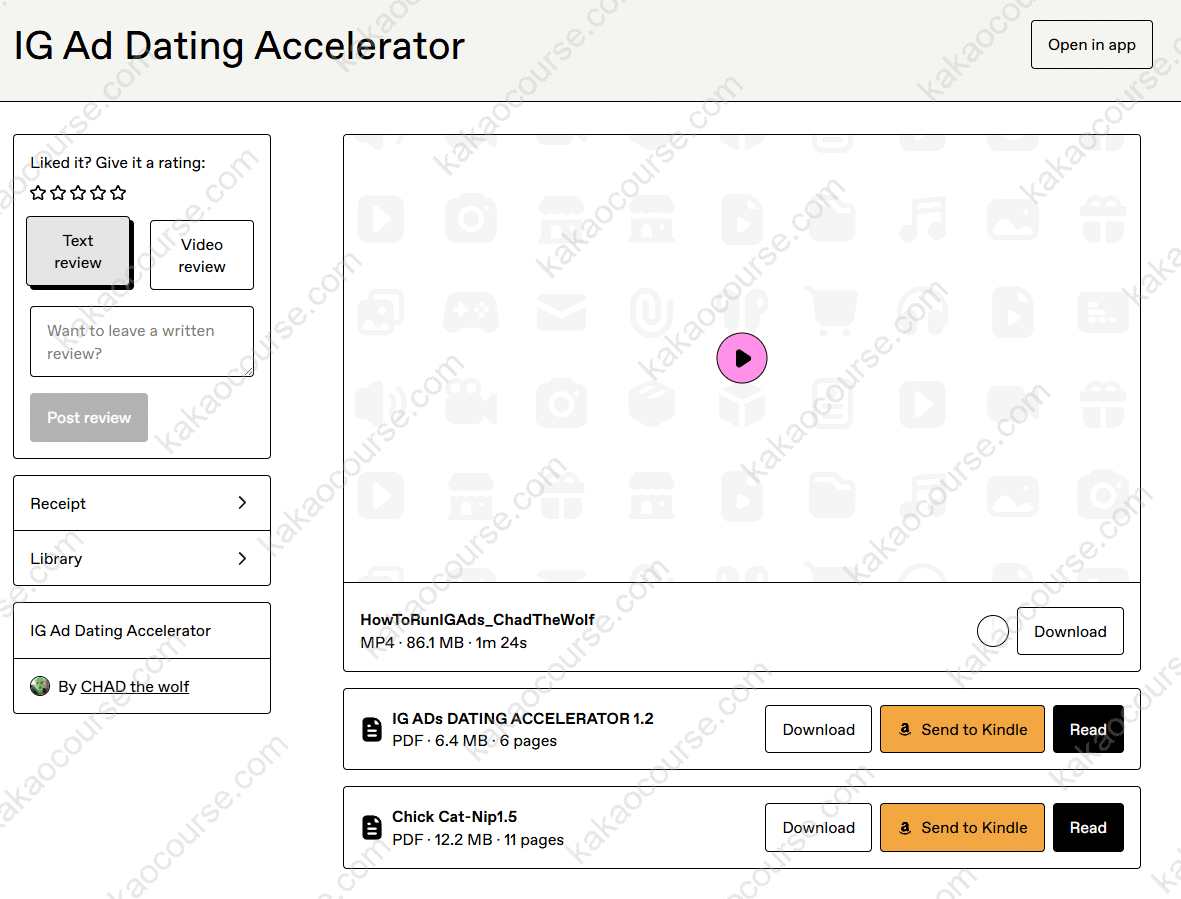Click CHAD the wolf avatar image

(40, 686)
